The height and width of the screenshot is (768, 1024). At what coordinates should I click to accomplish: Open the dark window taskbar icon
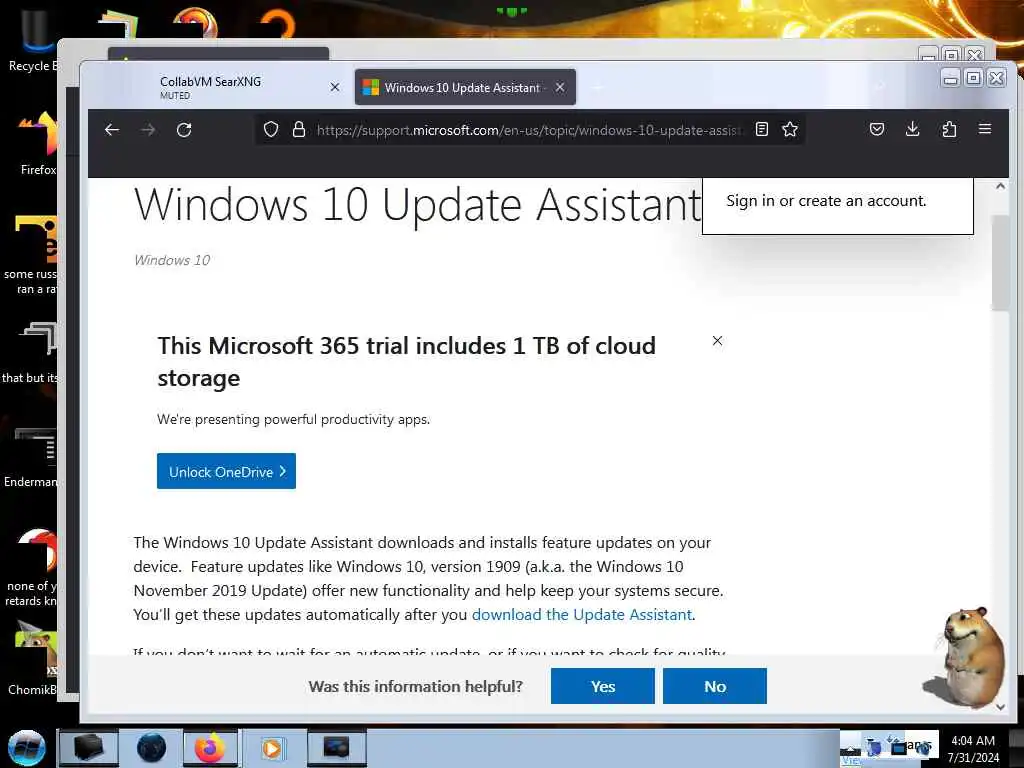click(x=336, y=748)
